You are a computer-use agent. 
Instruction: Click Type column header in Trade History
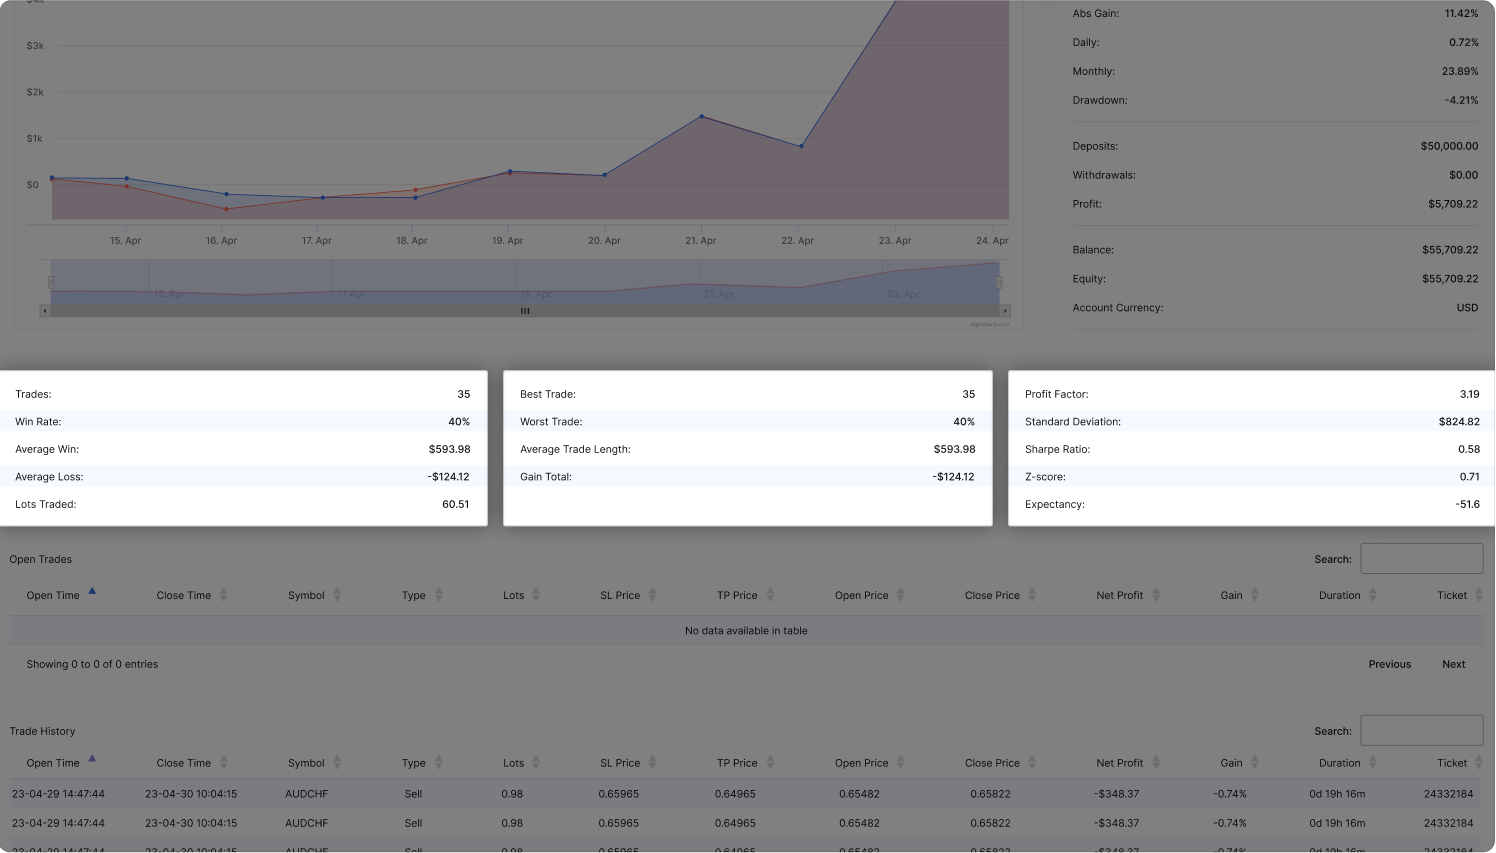point(414,763)
